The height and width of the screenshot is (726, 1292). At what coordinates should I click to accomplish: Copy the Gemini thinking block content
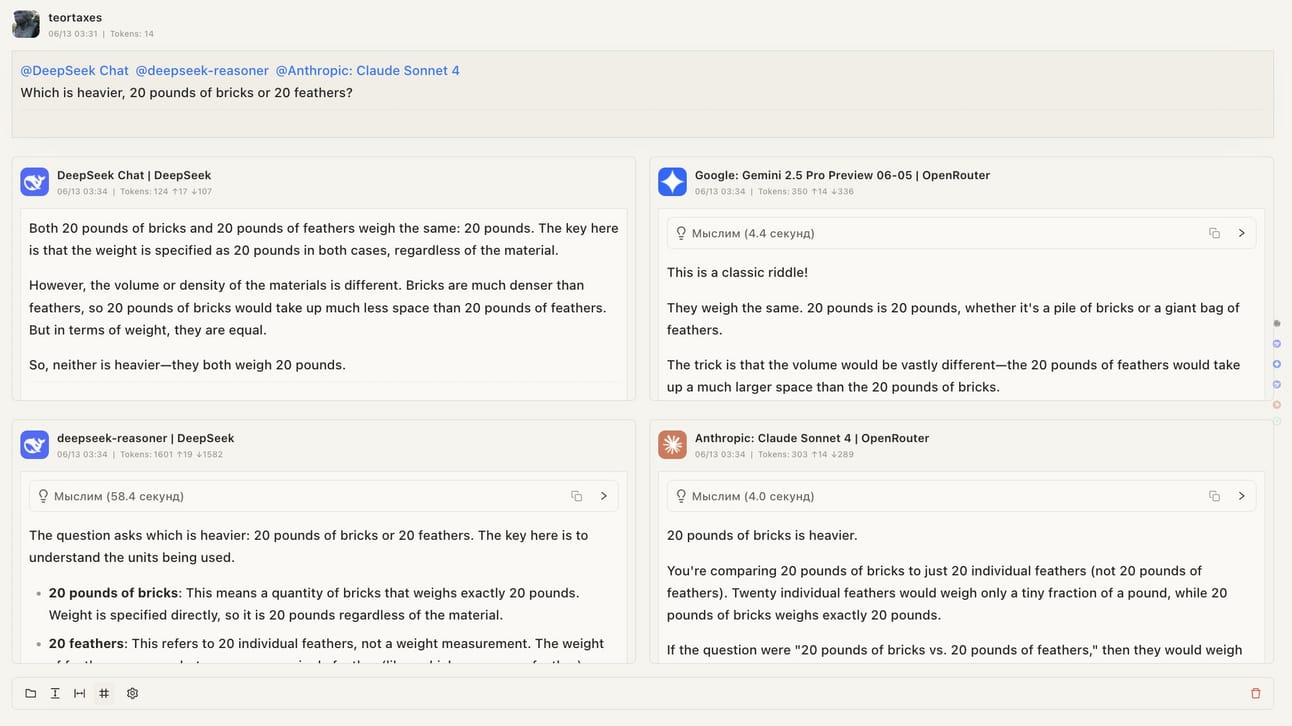coord(1214,233)
